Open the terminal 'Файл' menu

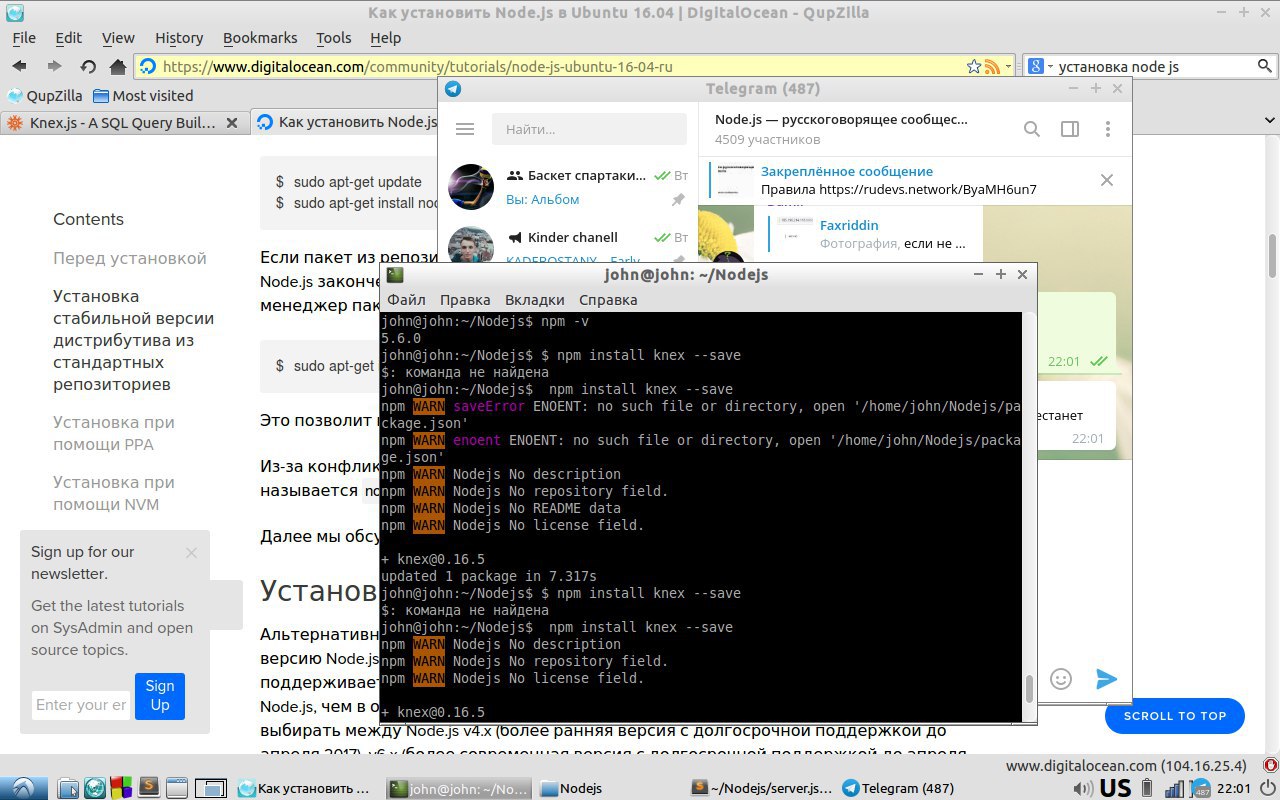[406, 299]
